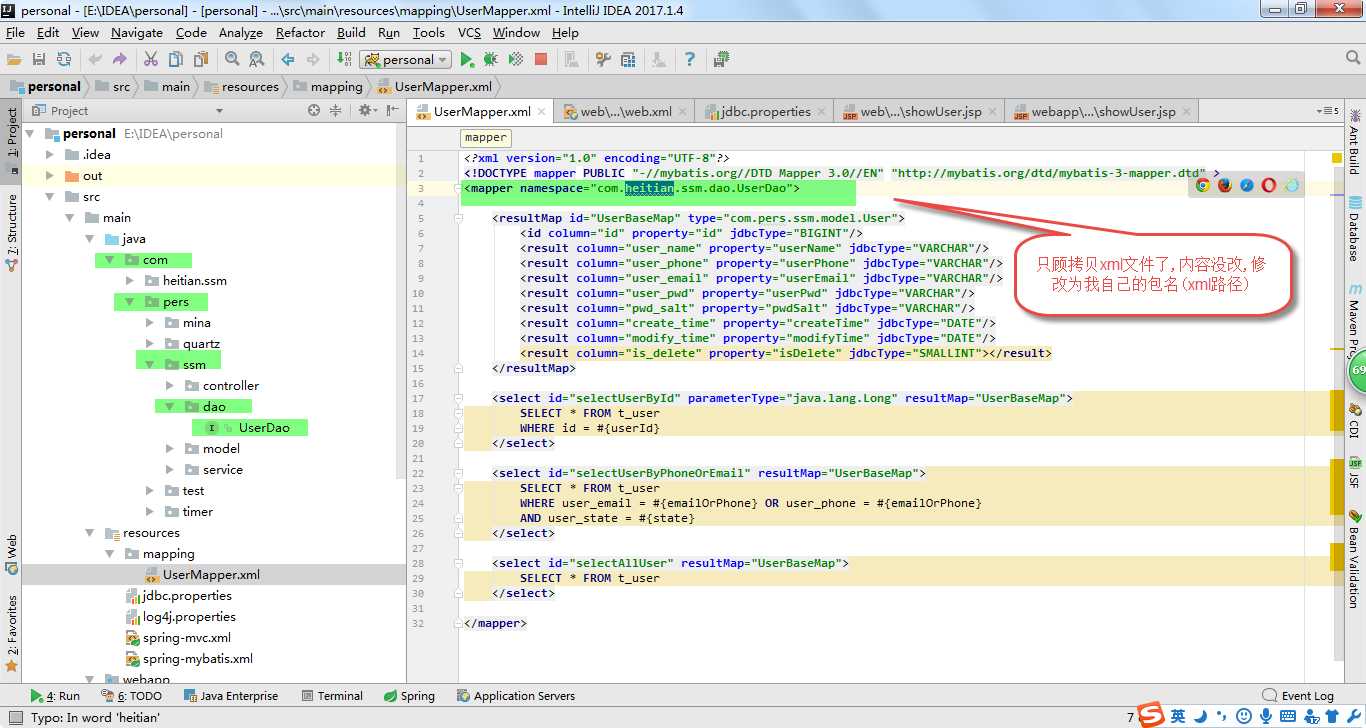Image resolution: width=1366 pixels, height=728 pixels.
Task: Expand the controller package
Action: click(x=170, y=386)
